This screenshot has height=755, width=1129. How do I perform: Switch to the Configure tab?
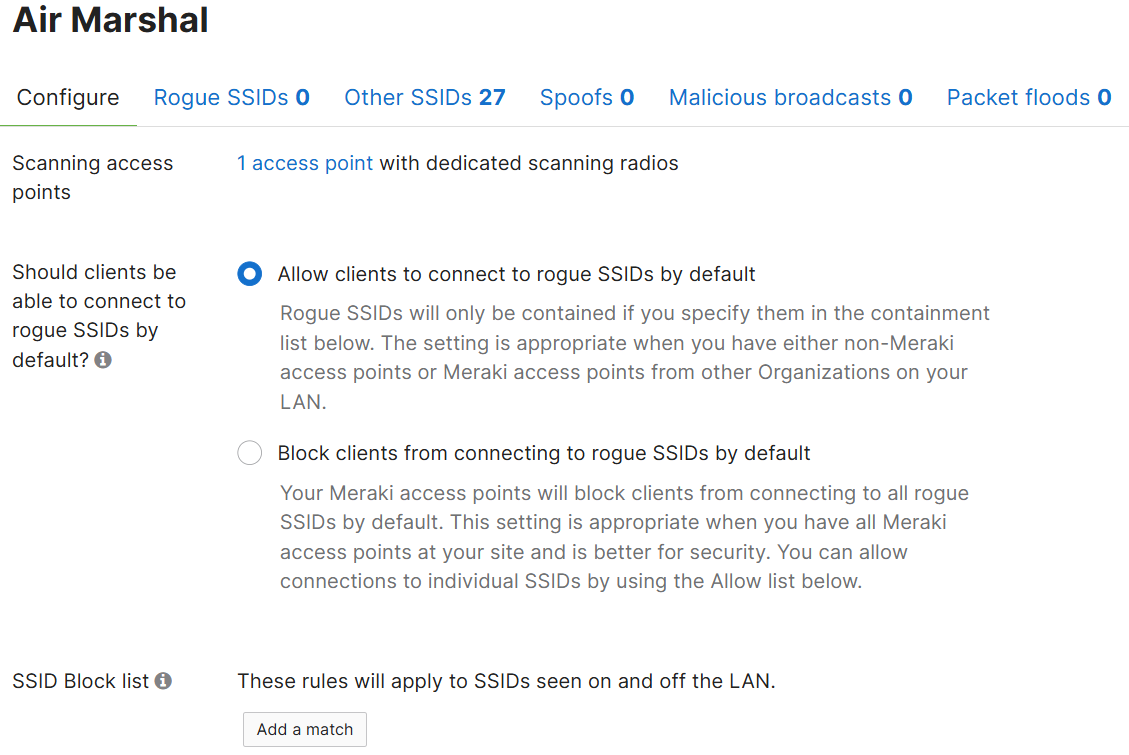coord(68,98)
